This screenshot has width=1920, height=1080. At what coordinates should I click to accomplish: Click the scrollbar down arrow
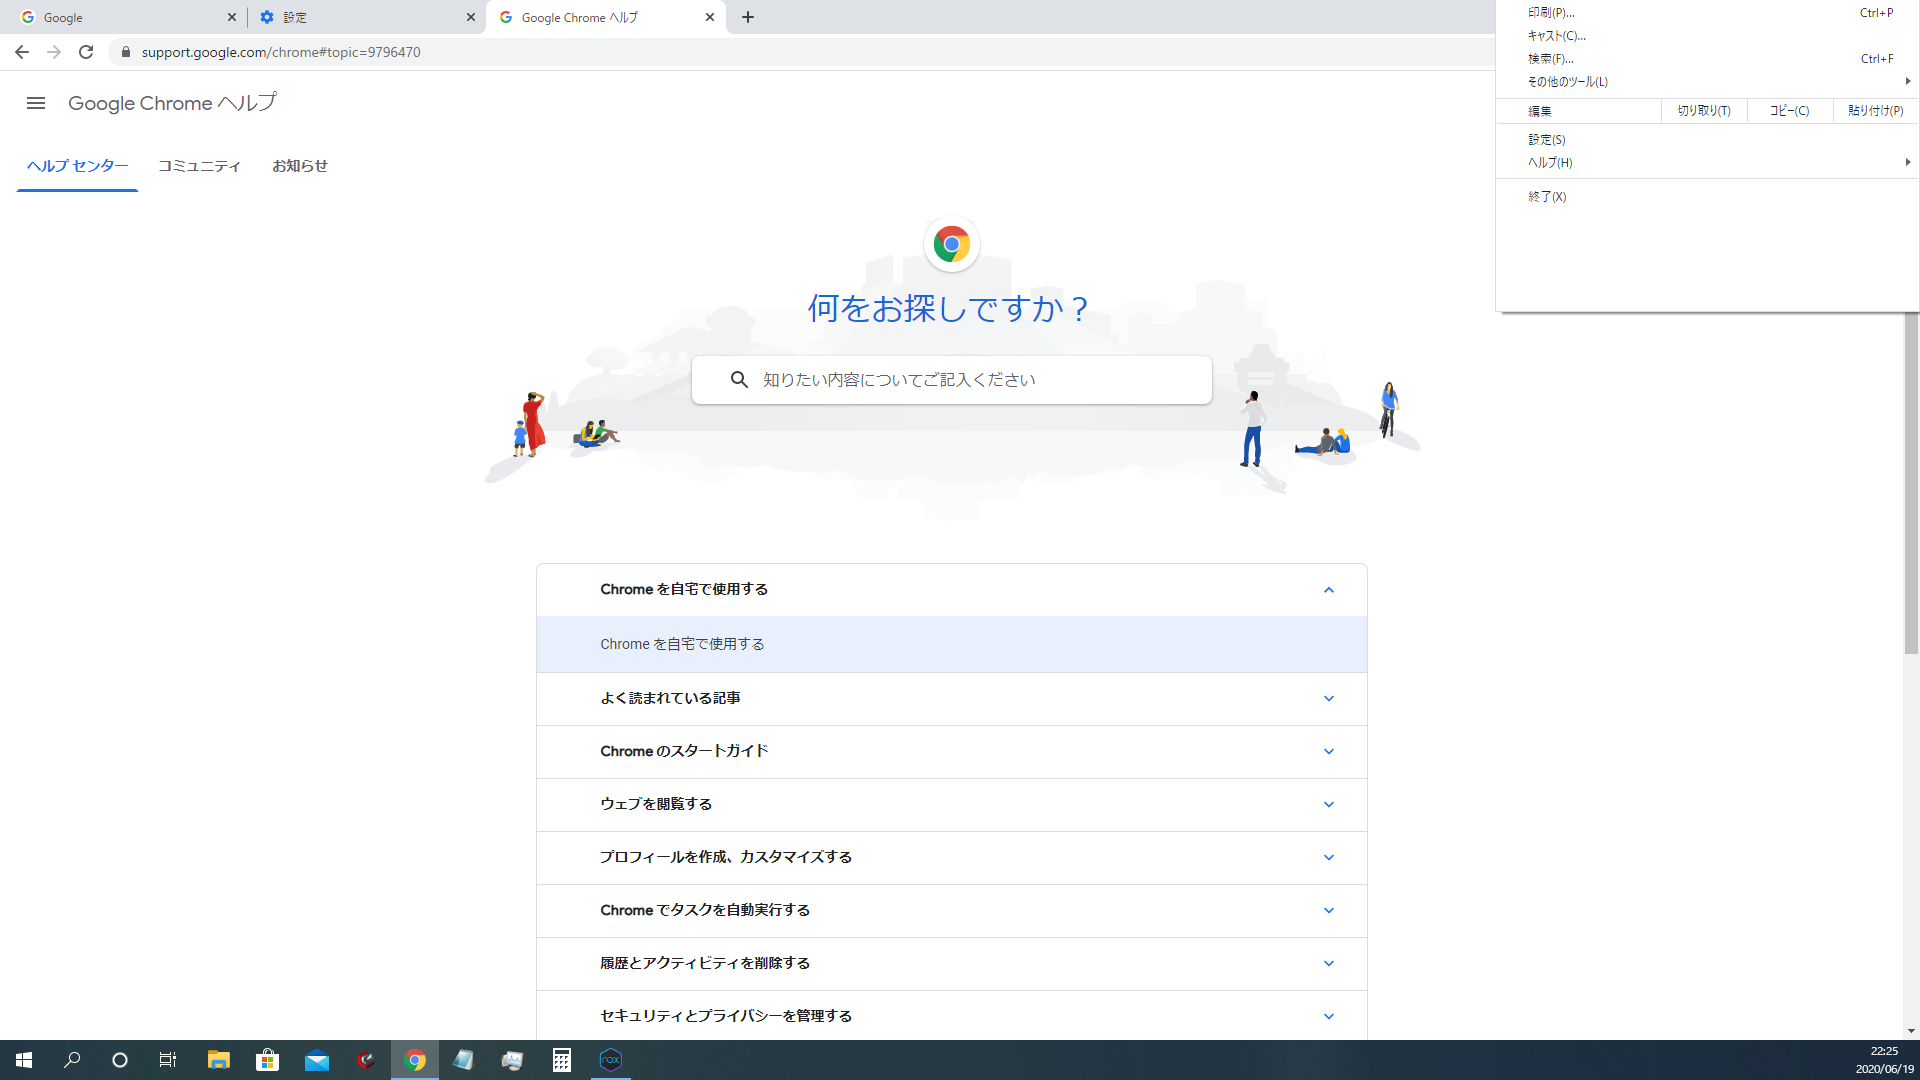point(1911,1031)
